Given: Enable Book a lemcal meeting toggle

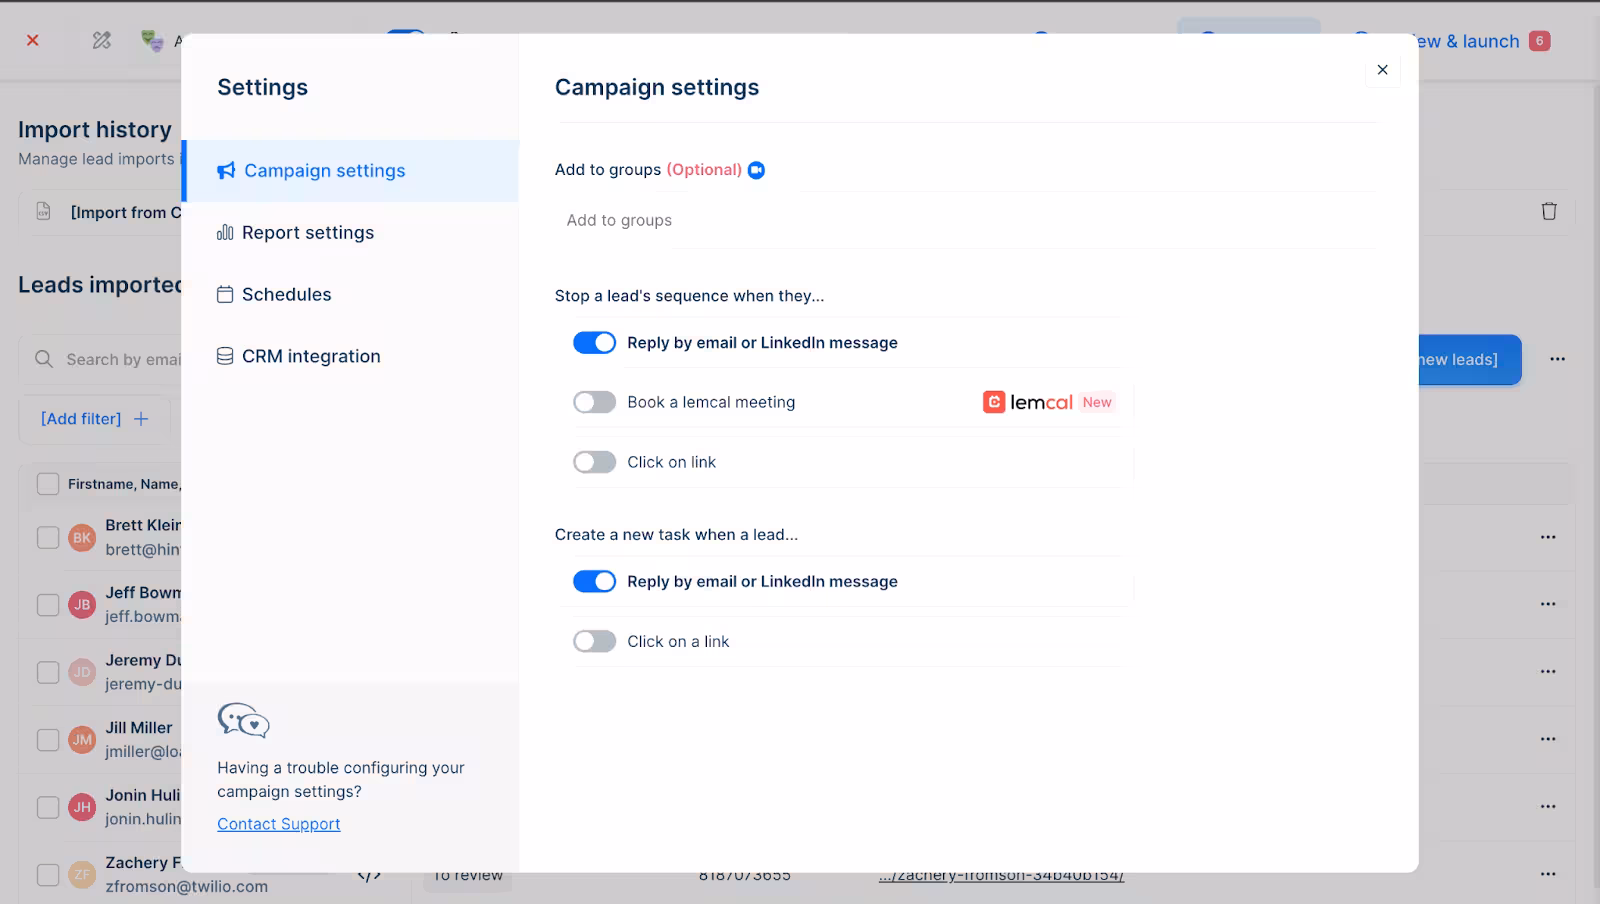Looking at the screenshot, I should pos(594,402).
